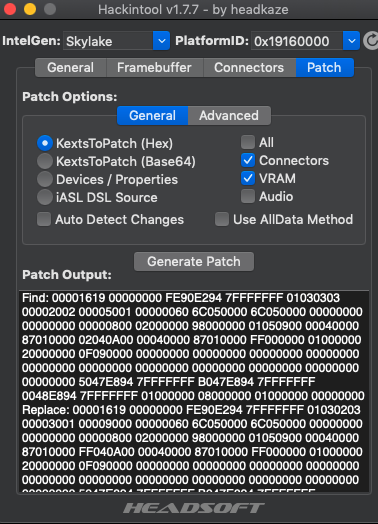Select iASL DSL Source radio button
Screen dimensions: 378x524
(45, 198)
